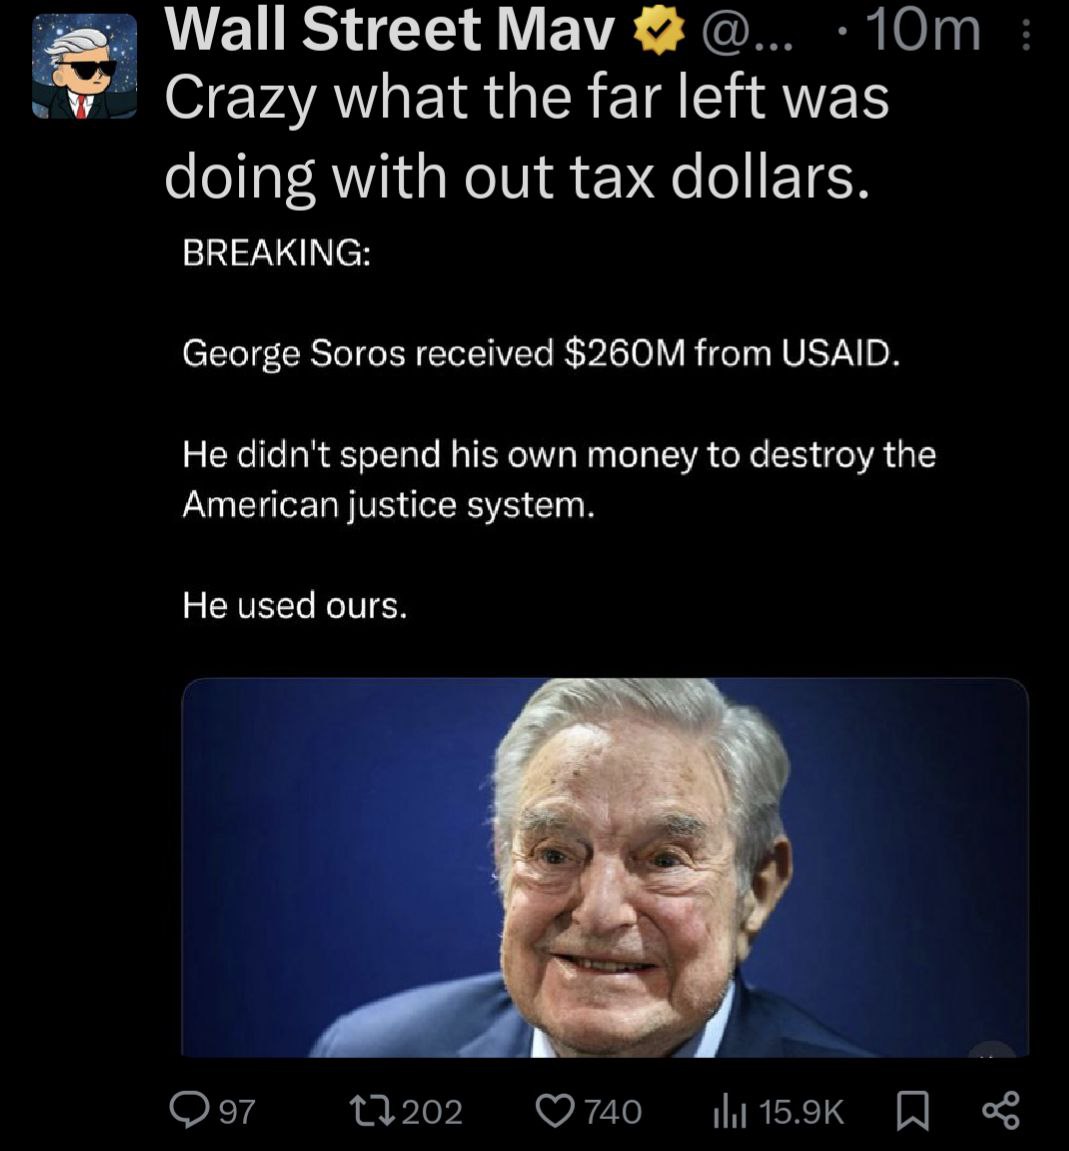Click the 740 likes count
This screenshot has width=1069, height=1151.
pos(612,1111)
